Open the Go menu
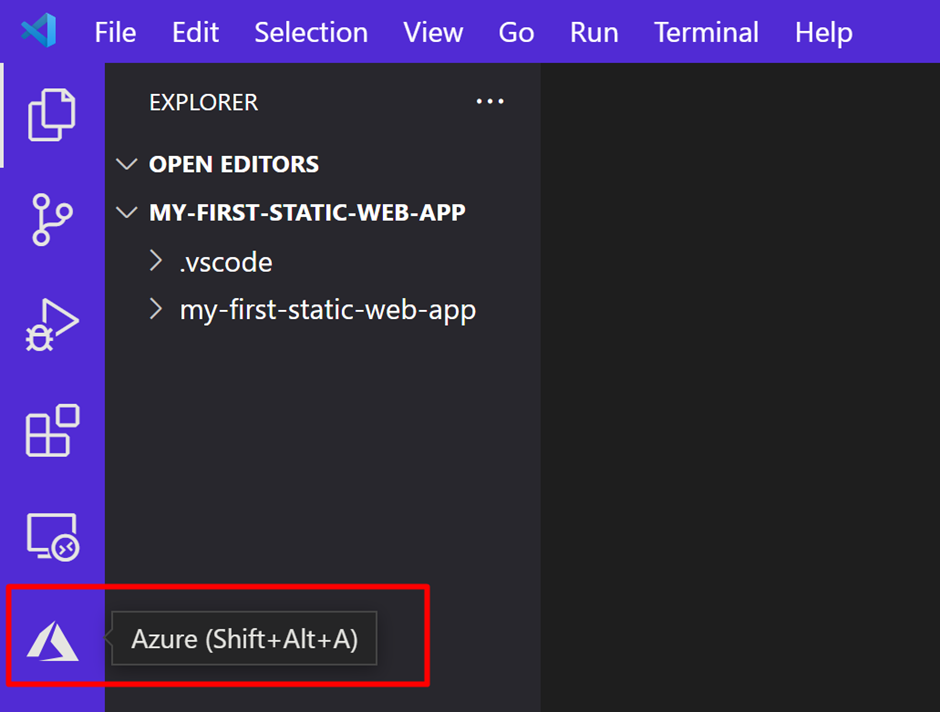940x712 pixels. pos(516,32)
